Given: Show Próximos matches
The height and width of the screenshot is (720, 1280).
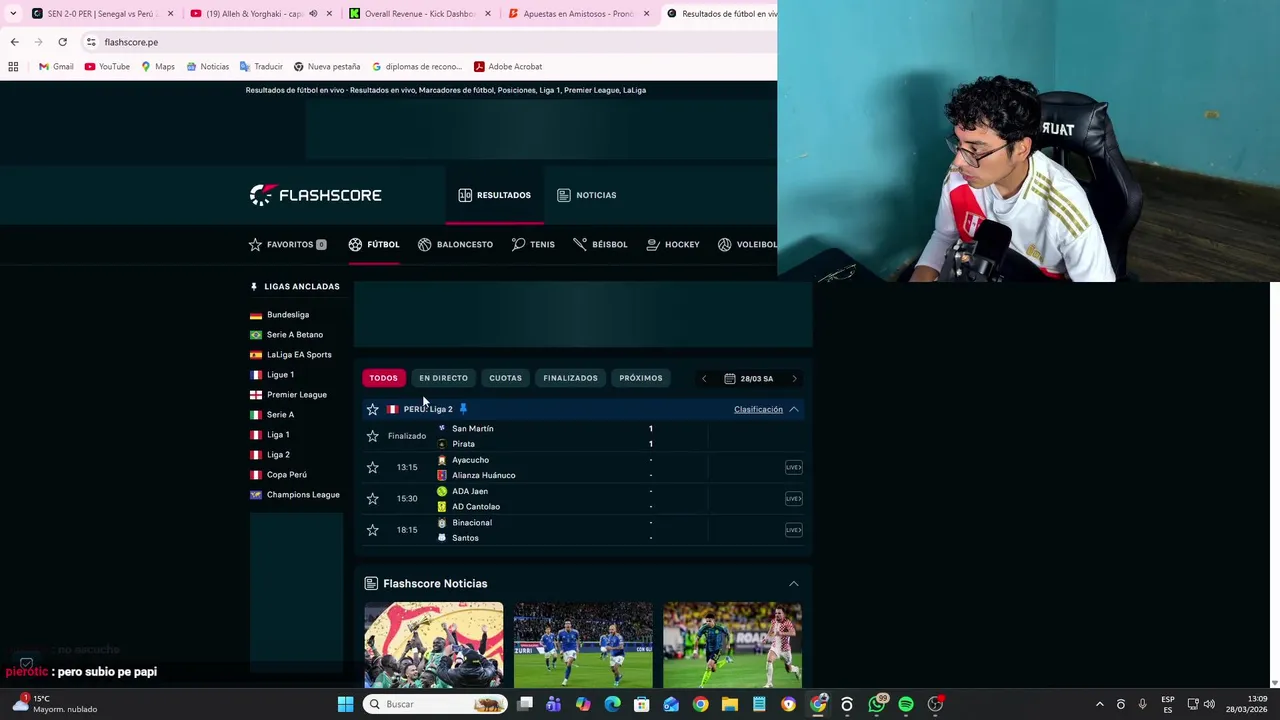Looking at the screenshot, I should pos(641,378).
